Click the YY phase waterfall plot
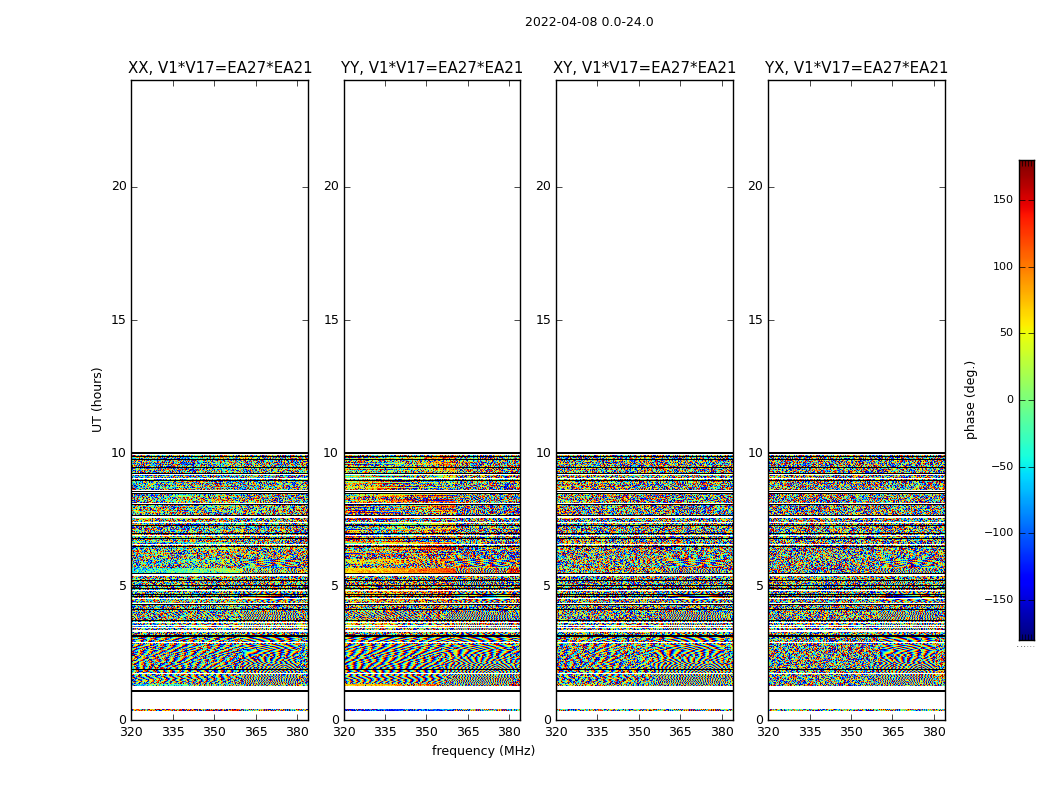 click(432, 400)
